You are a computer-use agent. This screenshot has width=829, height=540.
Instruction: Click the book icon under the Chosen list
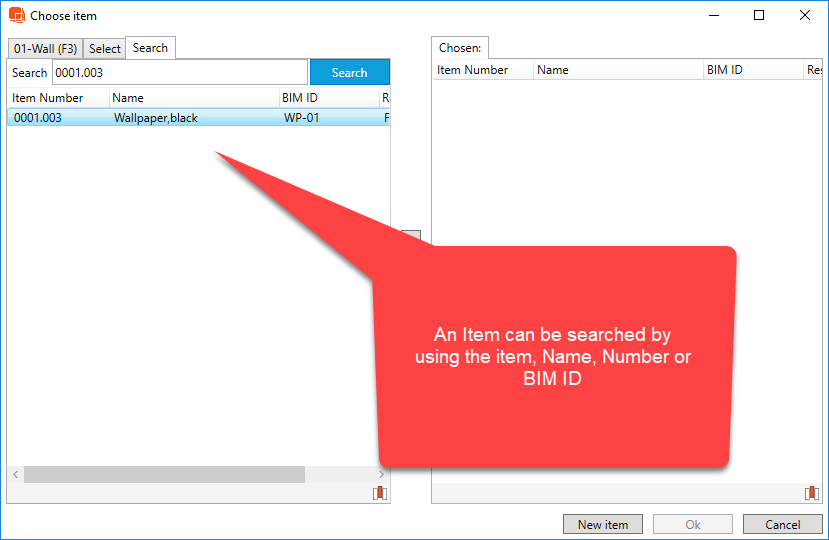click(812, 493)
